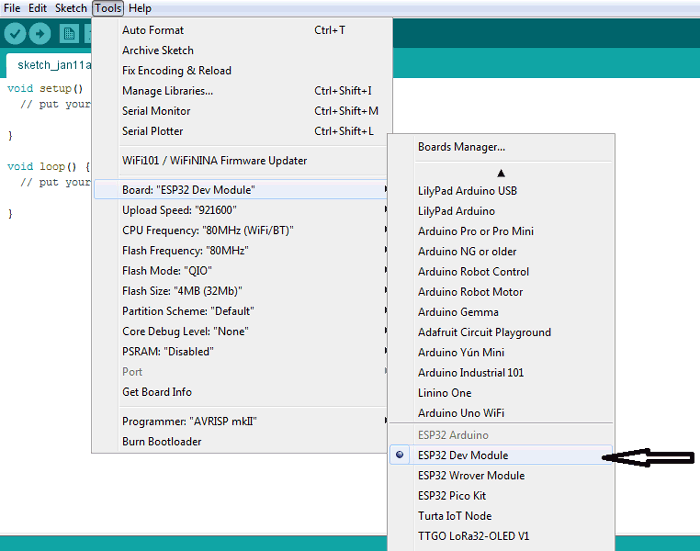Image resolution: width=700 pixels, height=551 pixels.
Task: Open Serial Monitor from the menu
Action: pyautogui.click(x=156, y=111)
